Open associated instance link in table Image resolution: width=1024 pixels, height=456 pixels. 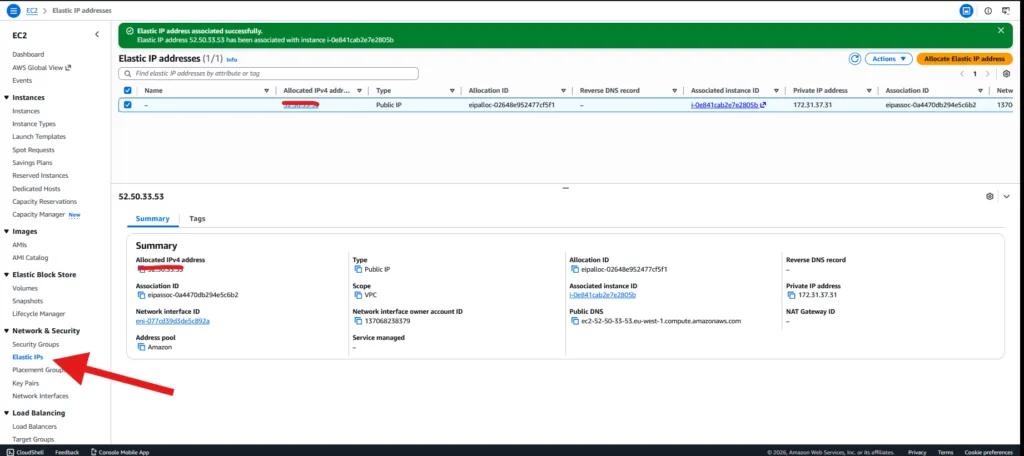click(728, 105)
